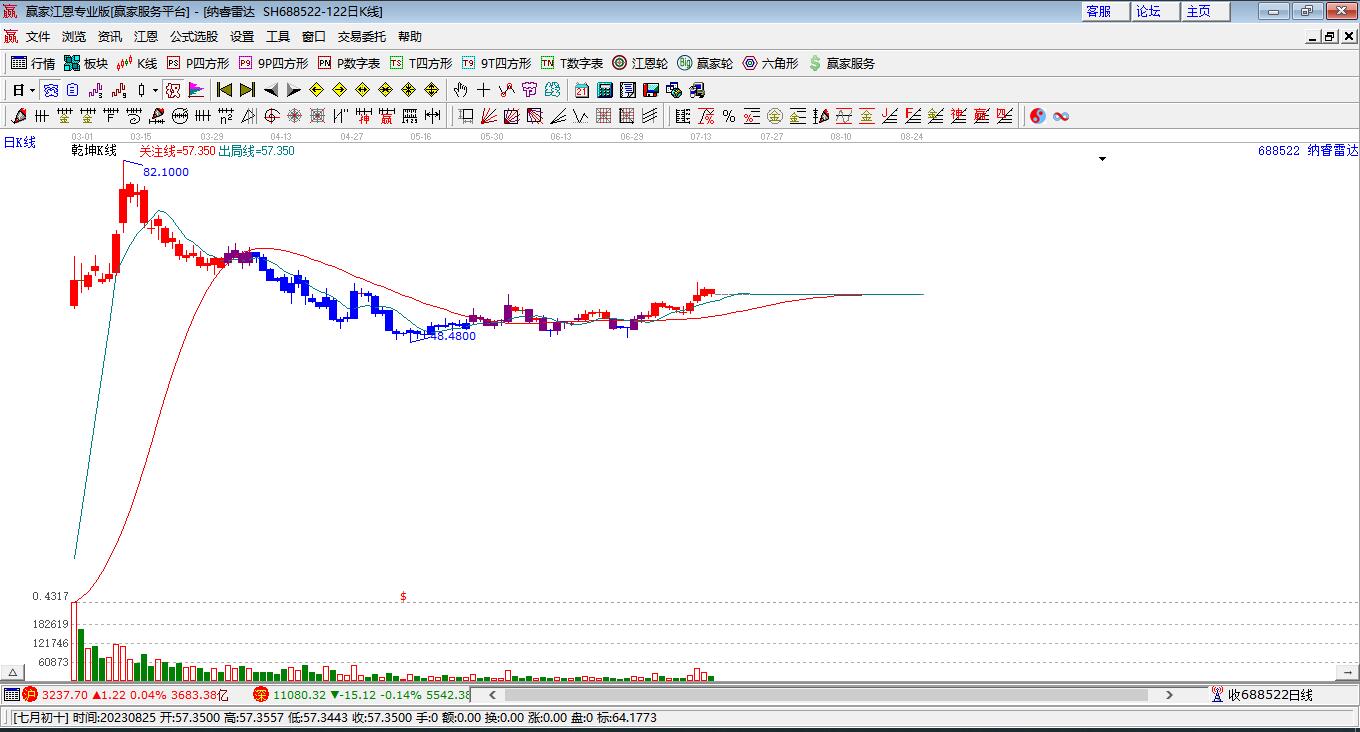Jump to last bar icon
This screenshot has height=732, width=1360.
(247, 90)
